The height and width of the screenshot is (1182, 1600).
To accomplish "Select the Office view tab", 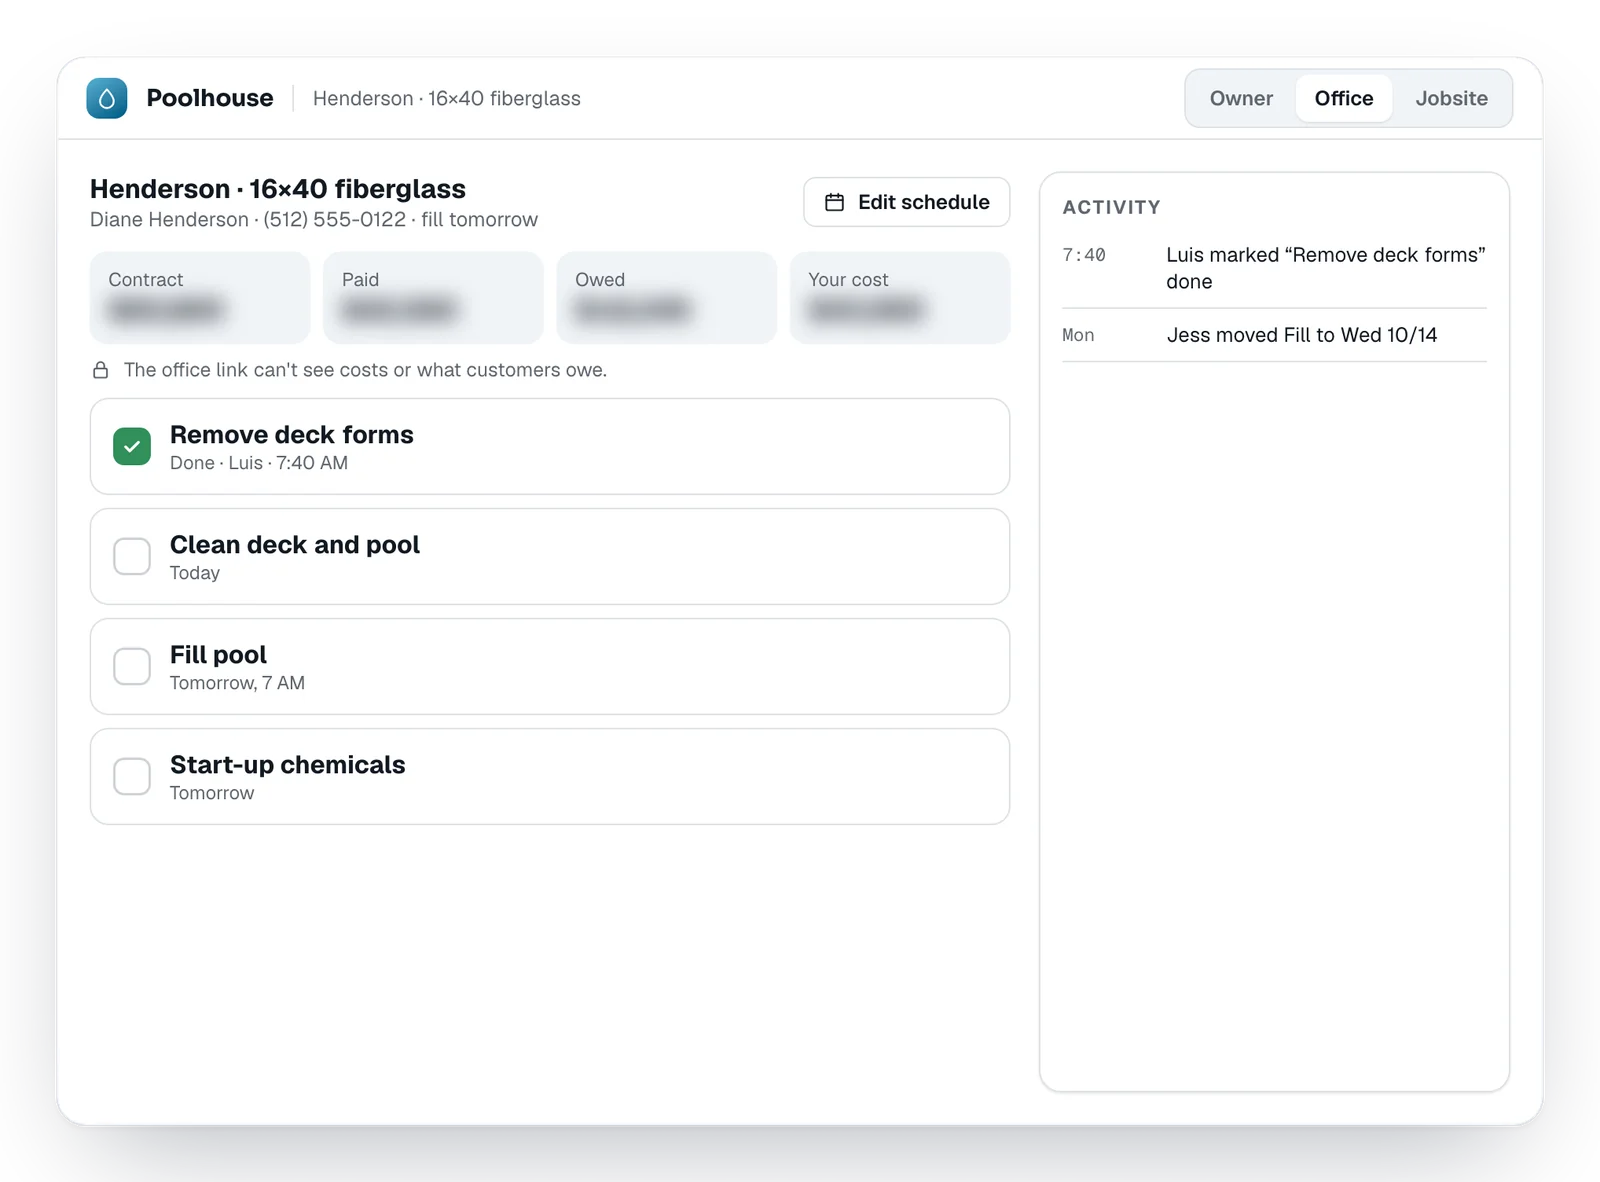I will tap(1344, 98).
